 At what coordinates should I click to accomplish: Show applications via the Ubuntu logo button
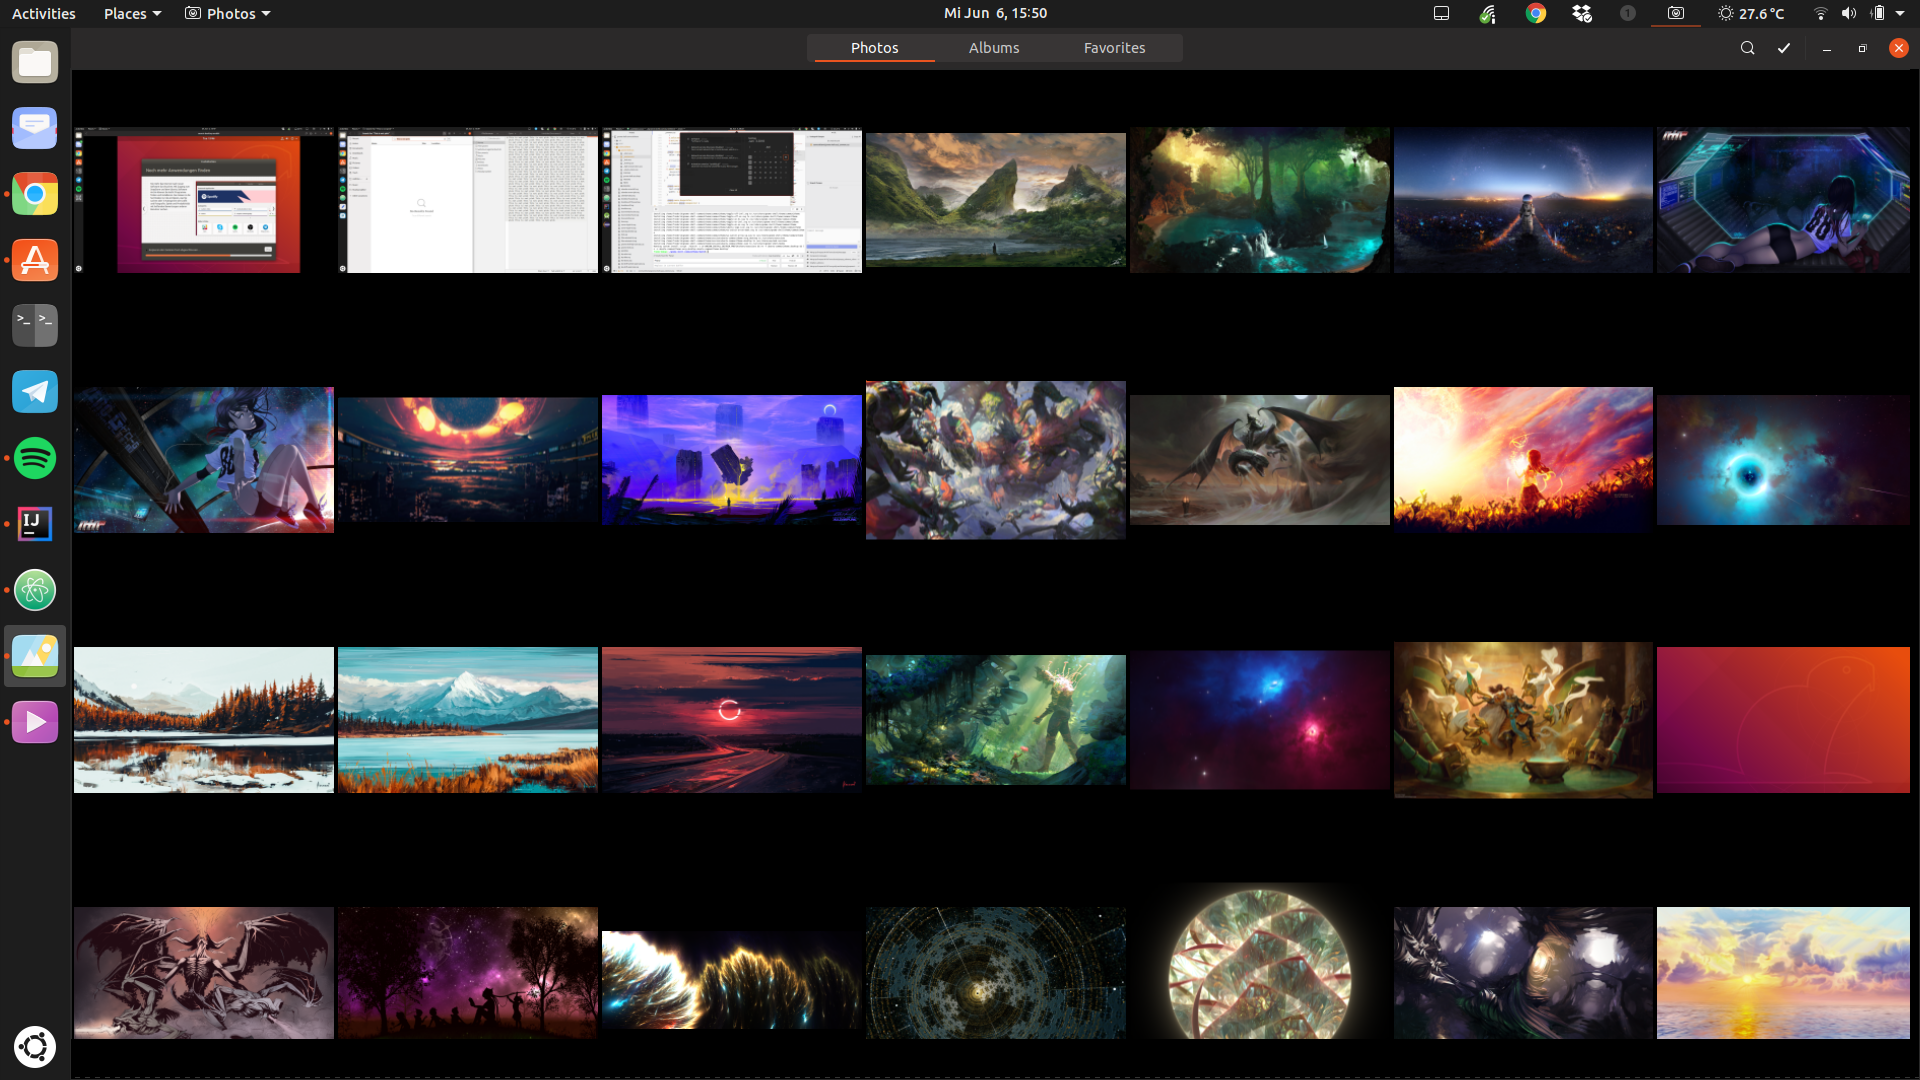tap(35, 1047)
